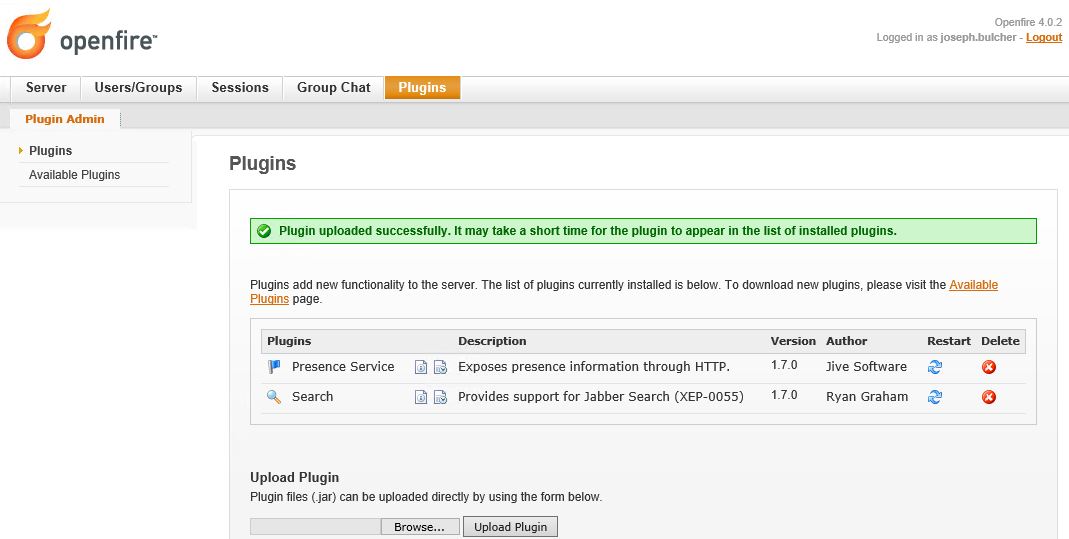Open the Users/Groups tab
1069x539 pixels.
point(138,88)
